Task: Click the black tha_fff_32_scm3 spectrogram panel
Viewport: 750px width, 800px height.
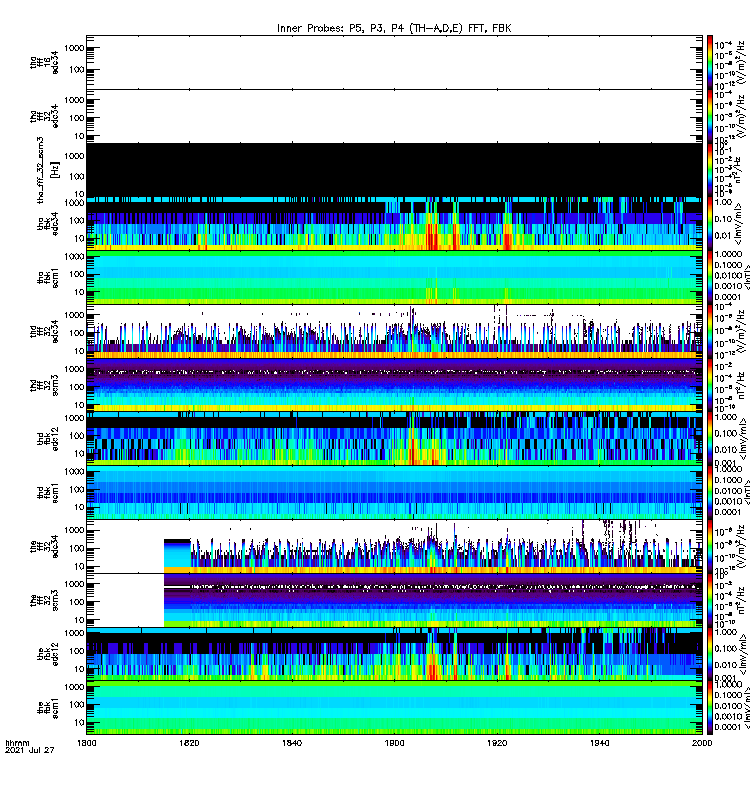Action: [x=394, y=170]
